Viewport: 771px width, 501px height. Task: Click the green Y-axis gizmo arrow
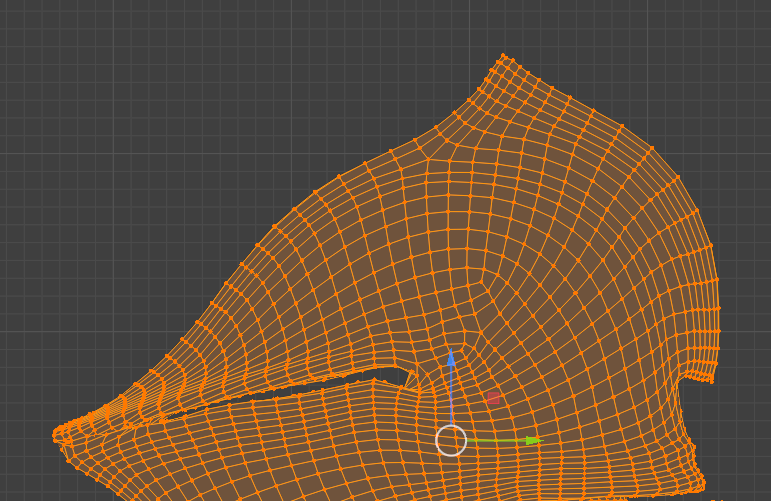(533, 441)
